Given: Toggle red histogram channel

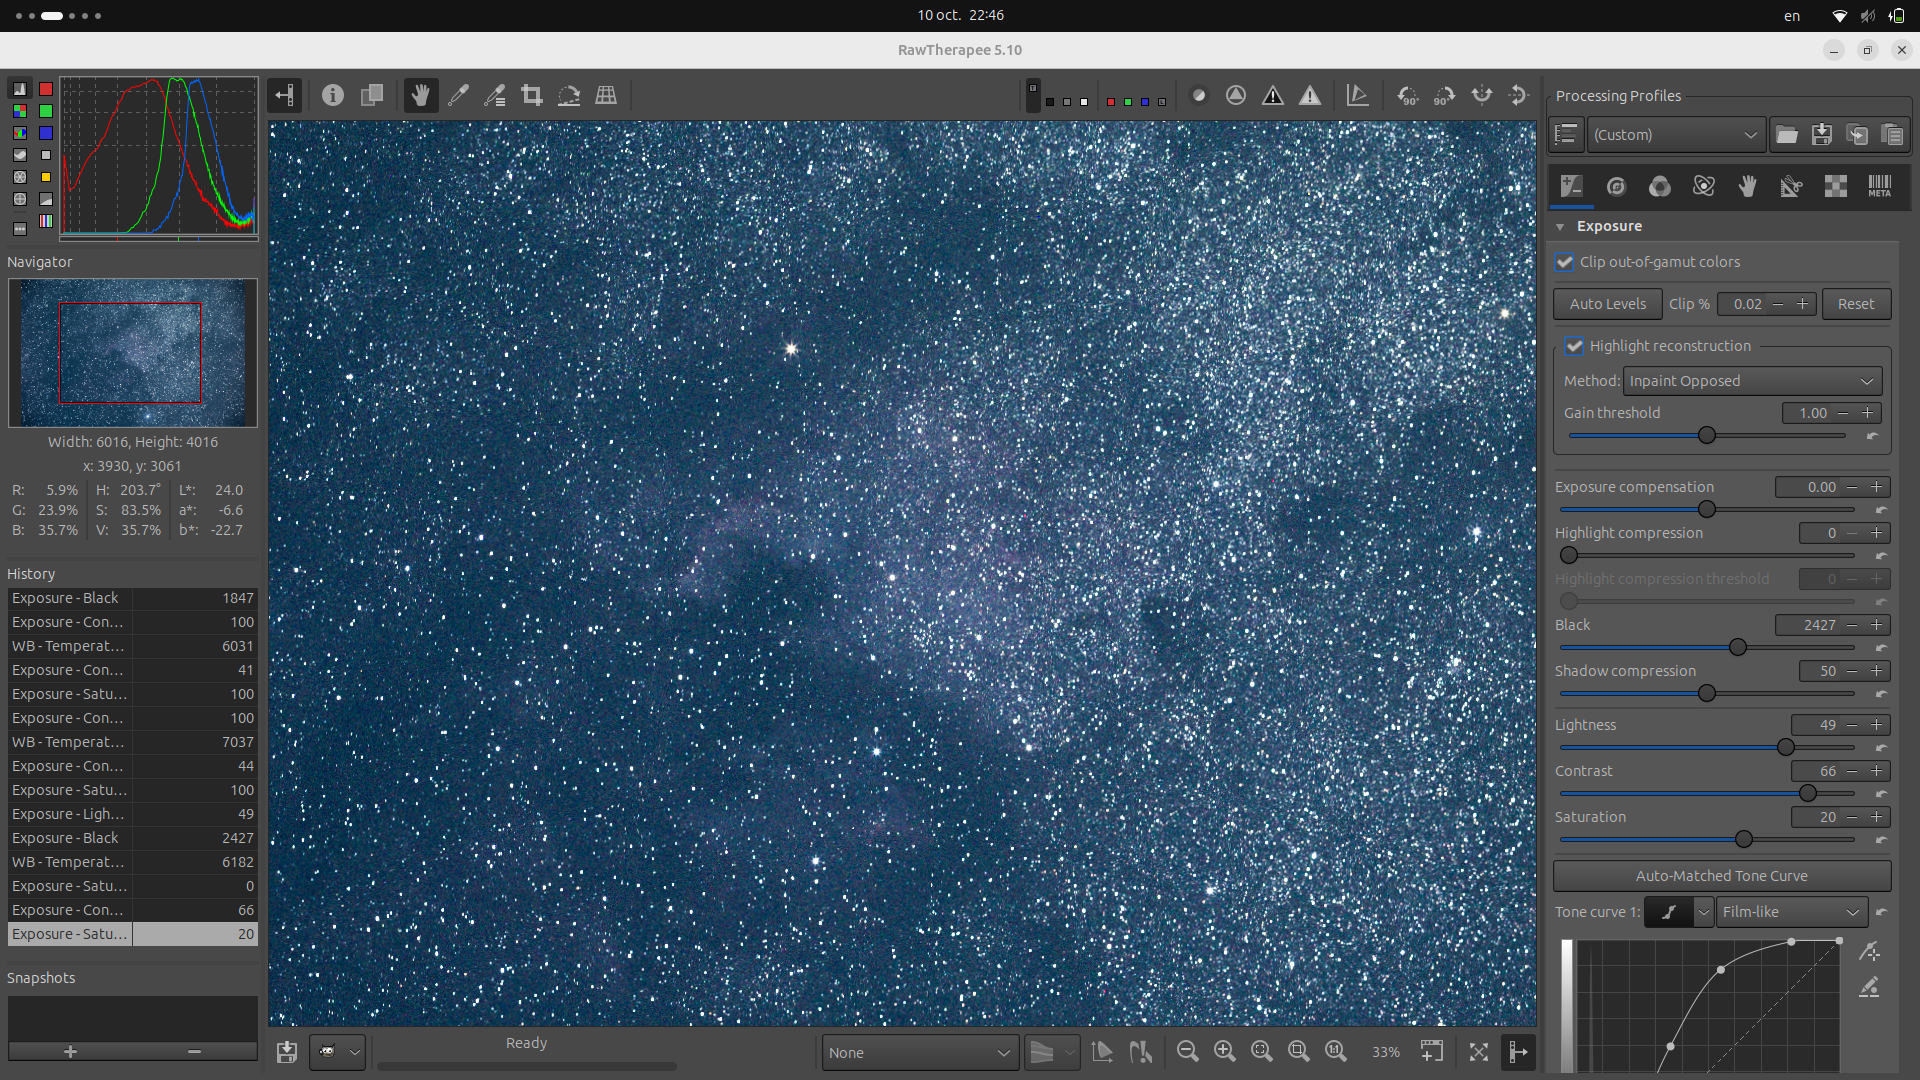Looking at the screenshot, I should 46,89.
